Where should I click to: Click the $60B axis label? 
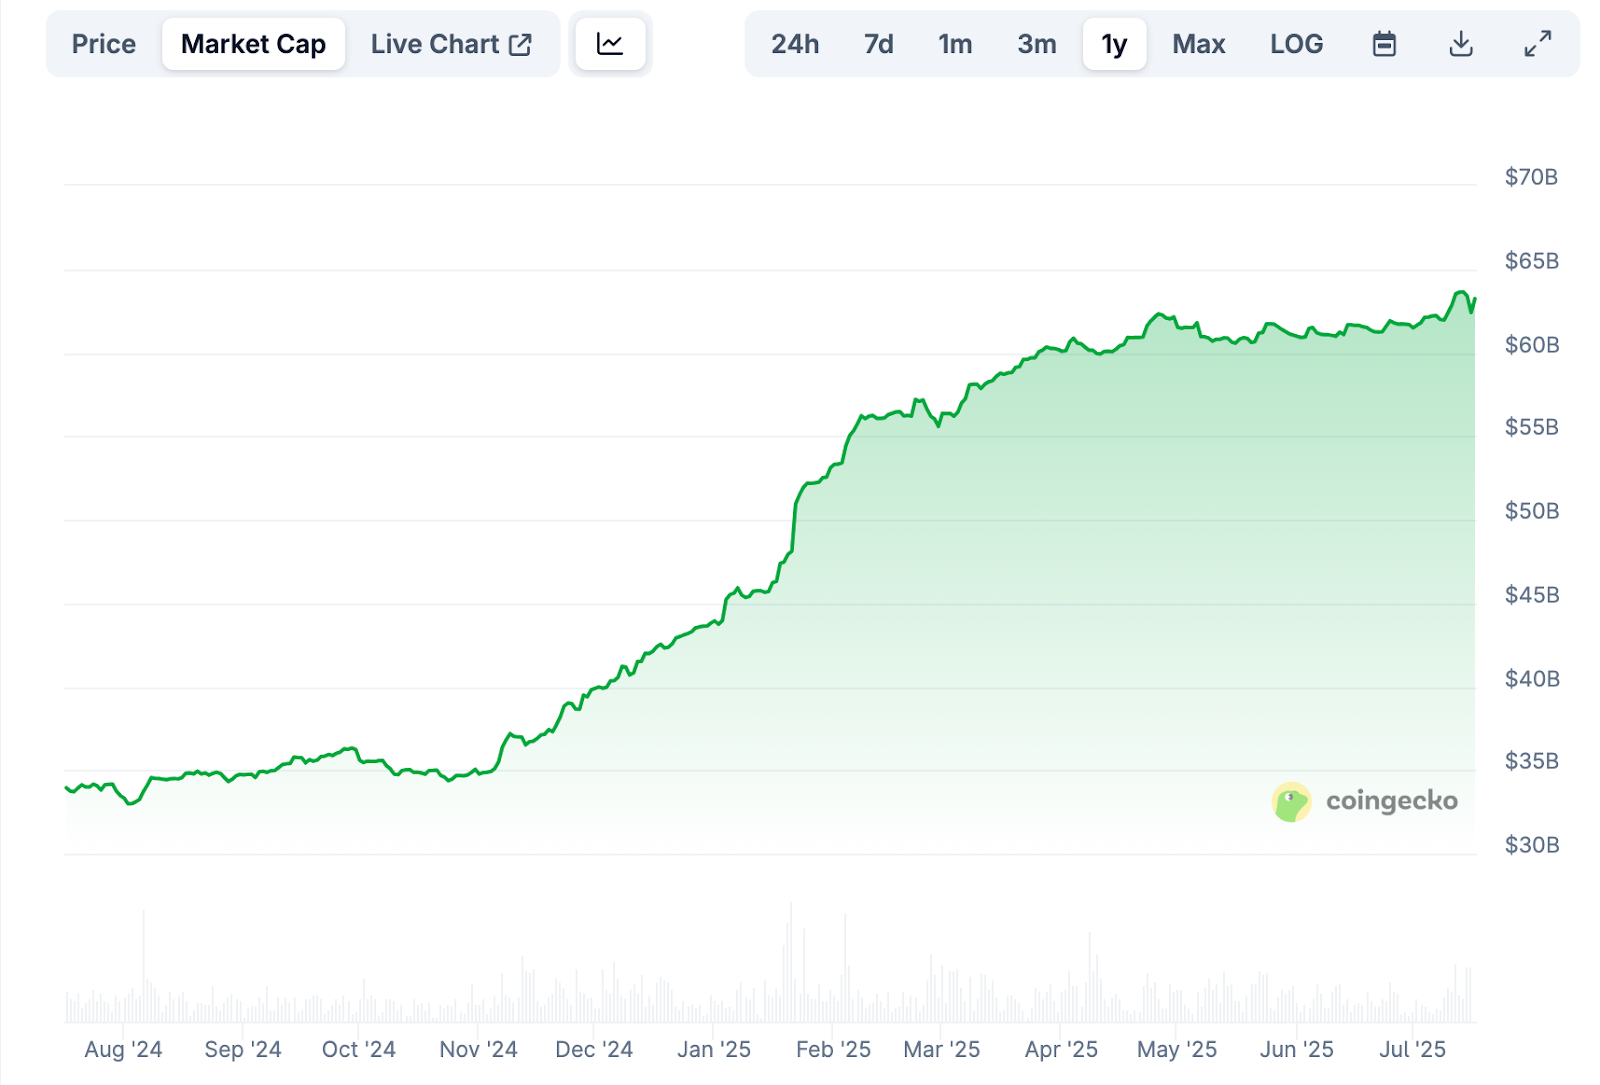click(x=1531, y=345)
